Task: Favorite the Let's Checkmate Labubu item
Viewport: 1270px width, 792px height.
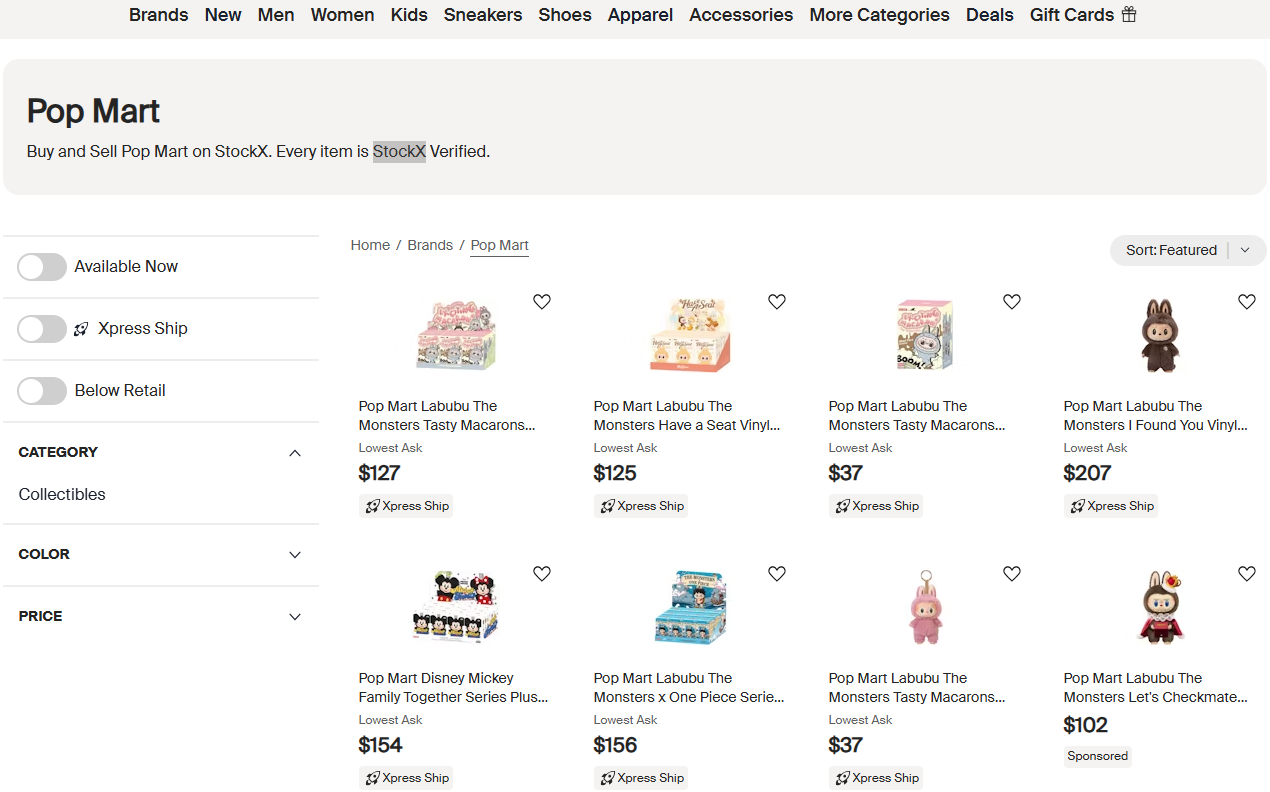Action: pyautogui.click(x=1247, y=574)
